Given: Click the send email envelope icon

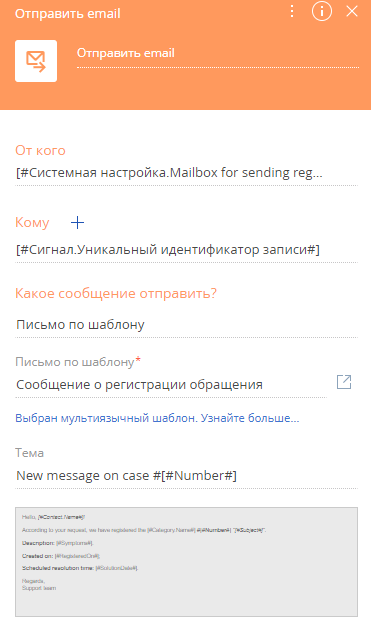Looking at the screenshot, I should click(x=36, y=61).
